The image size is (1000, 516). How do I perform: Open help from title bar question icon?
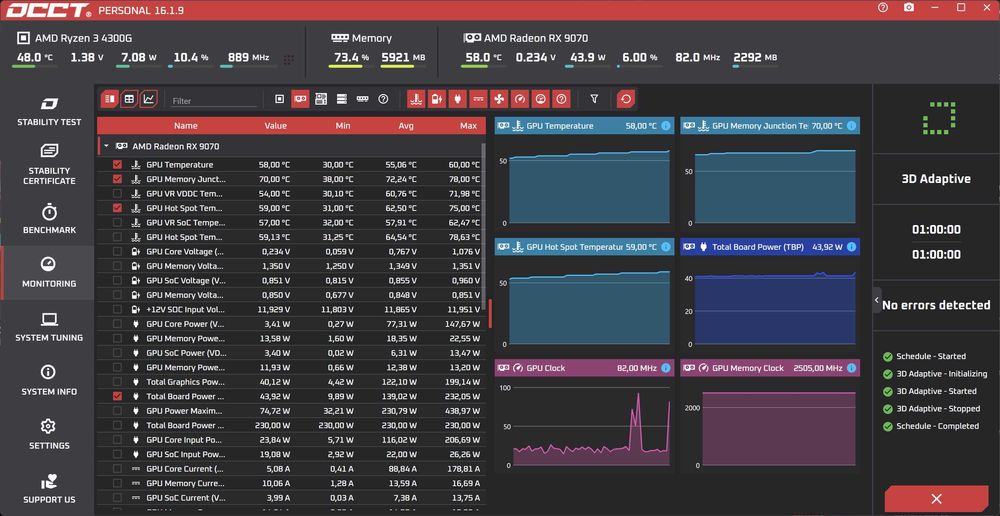click(x=883, y=8)
